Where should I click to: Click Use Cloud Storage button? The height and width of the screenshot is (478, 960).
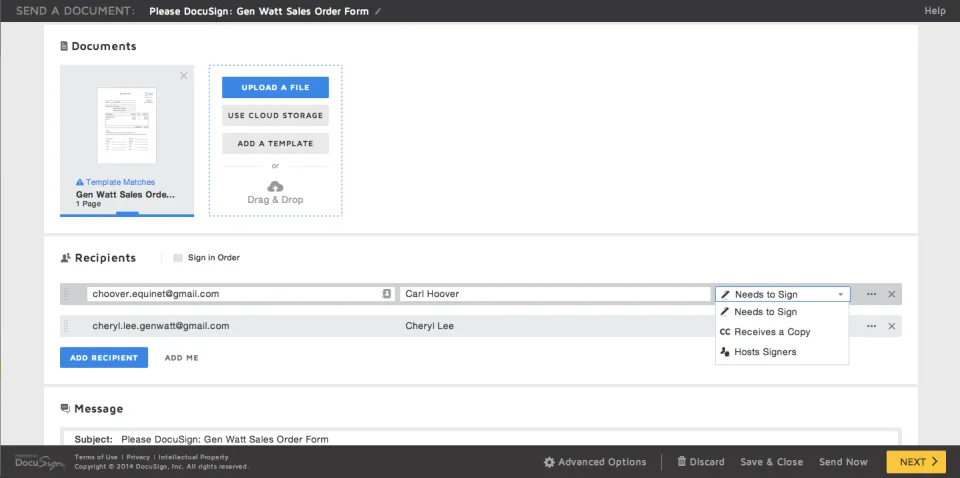(276, 116)
